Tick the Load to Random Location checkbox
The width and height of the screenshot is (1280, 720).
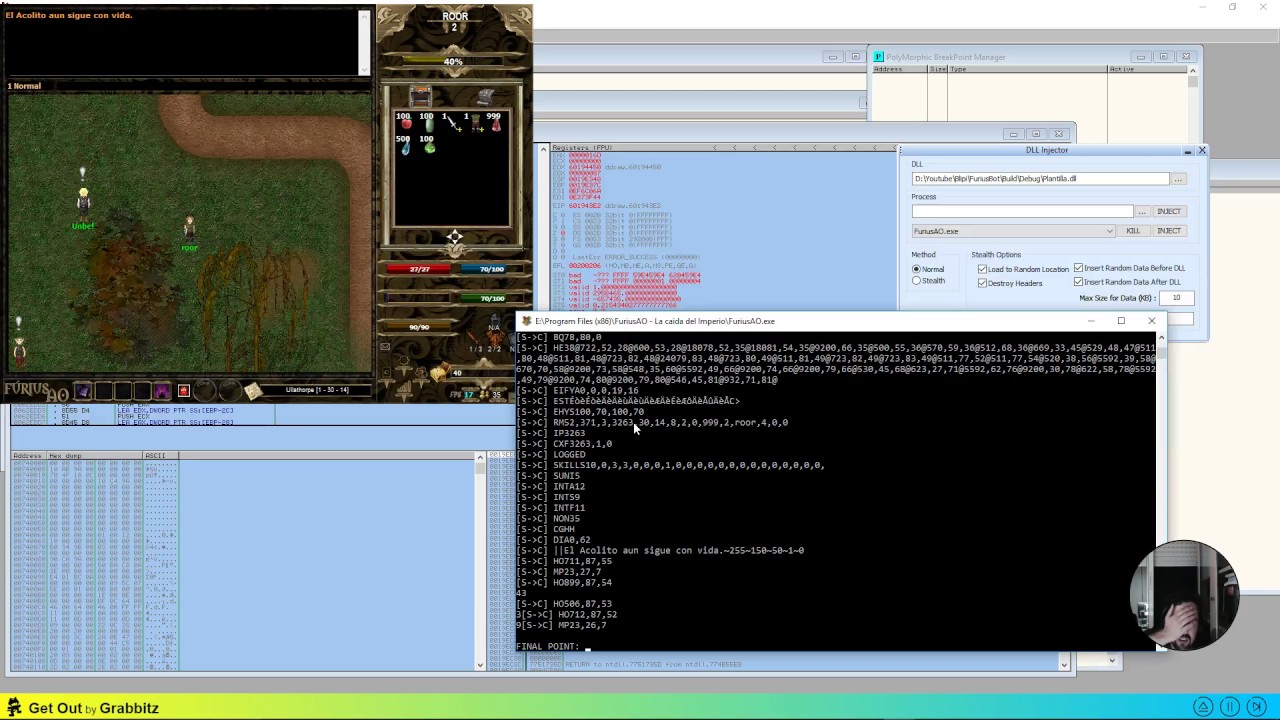[x=982, y=269]
